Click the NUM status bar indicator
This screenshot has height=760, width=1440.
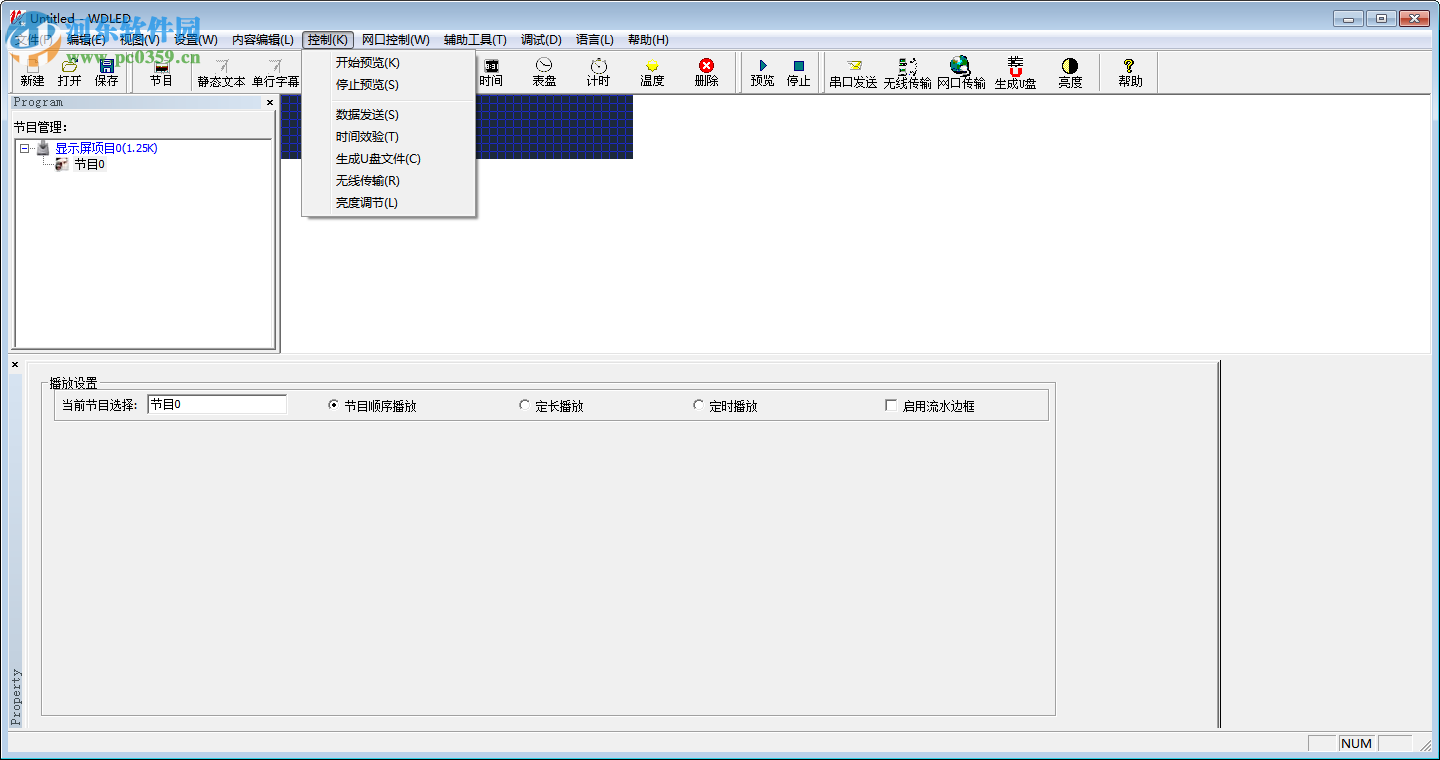(x=1356, y=743)
